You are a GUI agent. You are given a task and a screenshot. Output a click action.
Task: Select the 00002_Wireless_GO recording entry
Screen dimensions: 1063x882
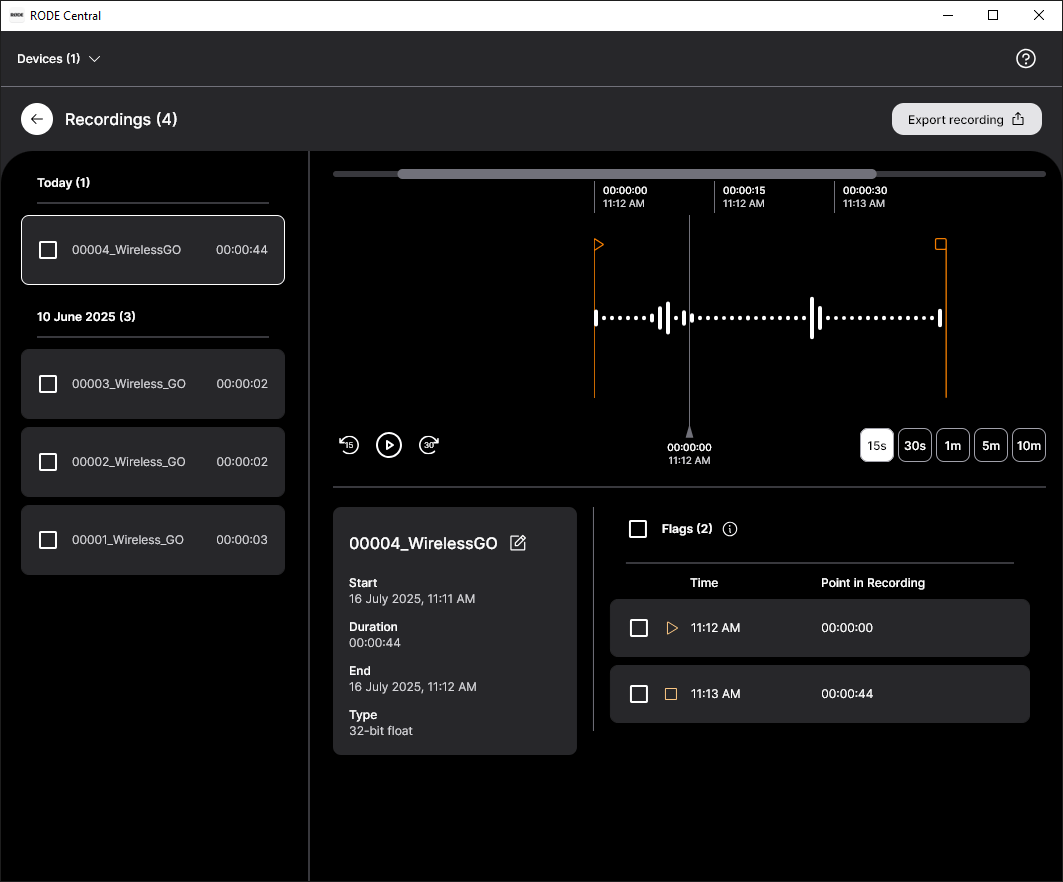[x=152, y=462]
